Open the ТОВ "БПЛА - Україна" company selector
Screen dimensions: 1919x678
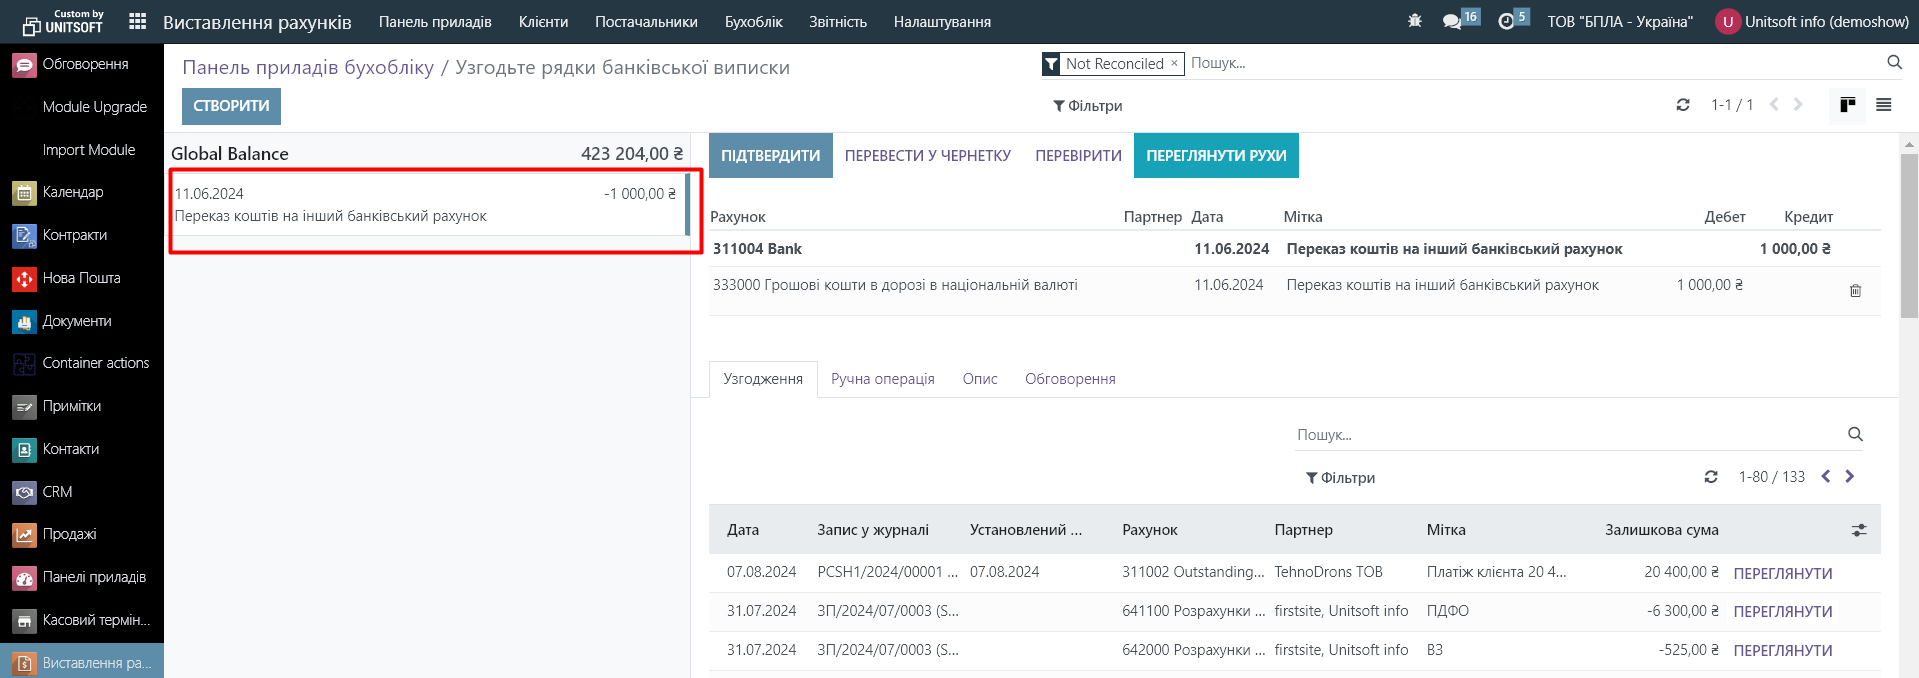coord(1620,22)
